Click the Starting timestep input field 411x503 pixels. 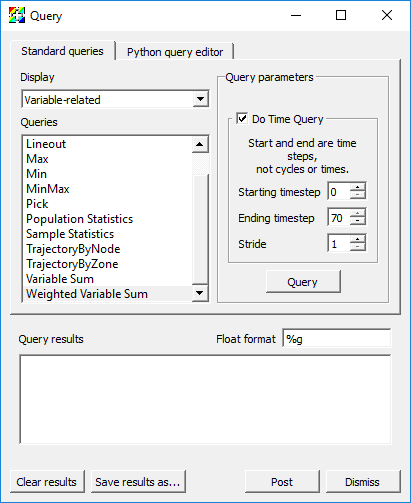[x=339, y=192]
